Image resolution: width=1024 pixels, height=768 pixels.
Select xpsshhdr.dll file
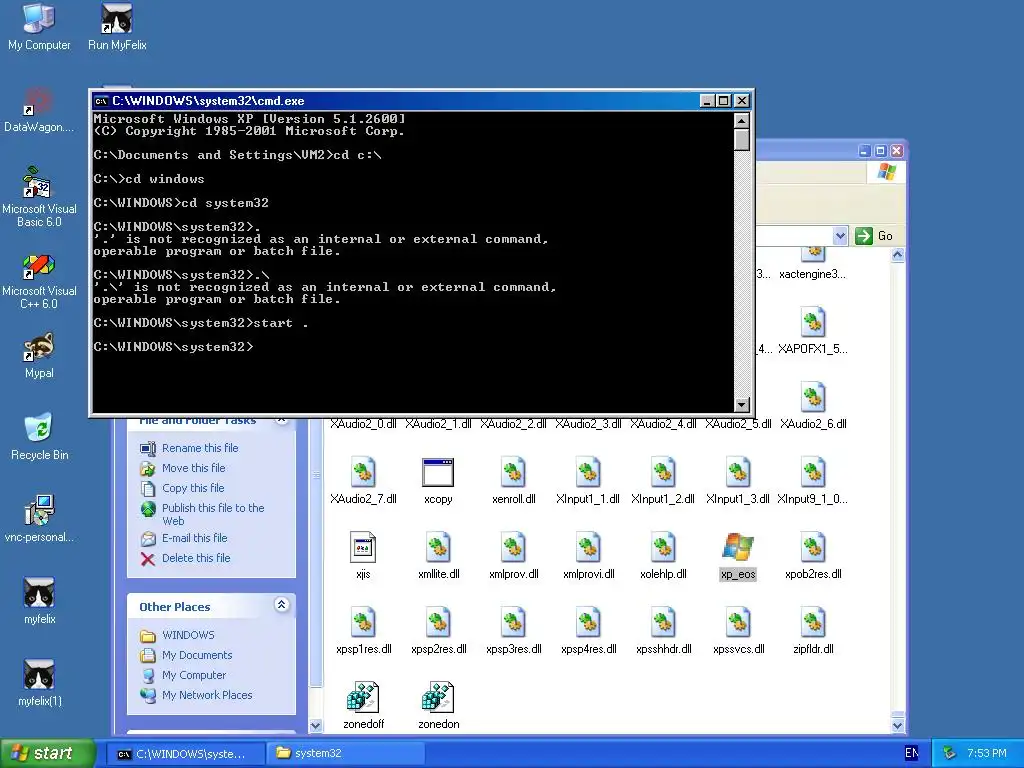pos(663,632)
